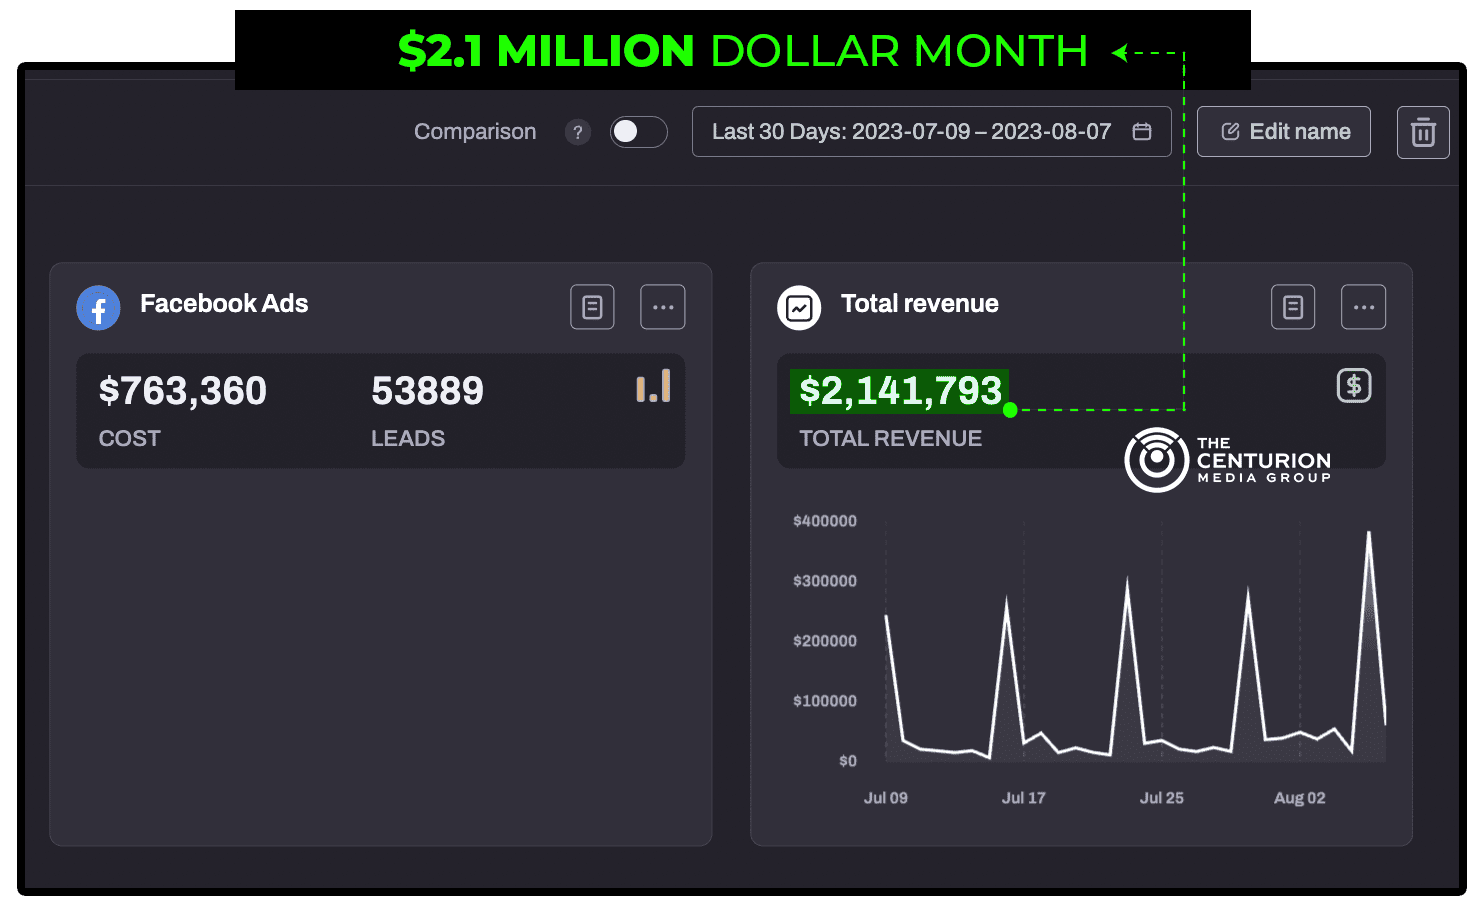Click the dollar sign icon in revenue panel

(x=1354, y=386)
